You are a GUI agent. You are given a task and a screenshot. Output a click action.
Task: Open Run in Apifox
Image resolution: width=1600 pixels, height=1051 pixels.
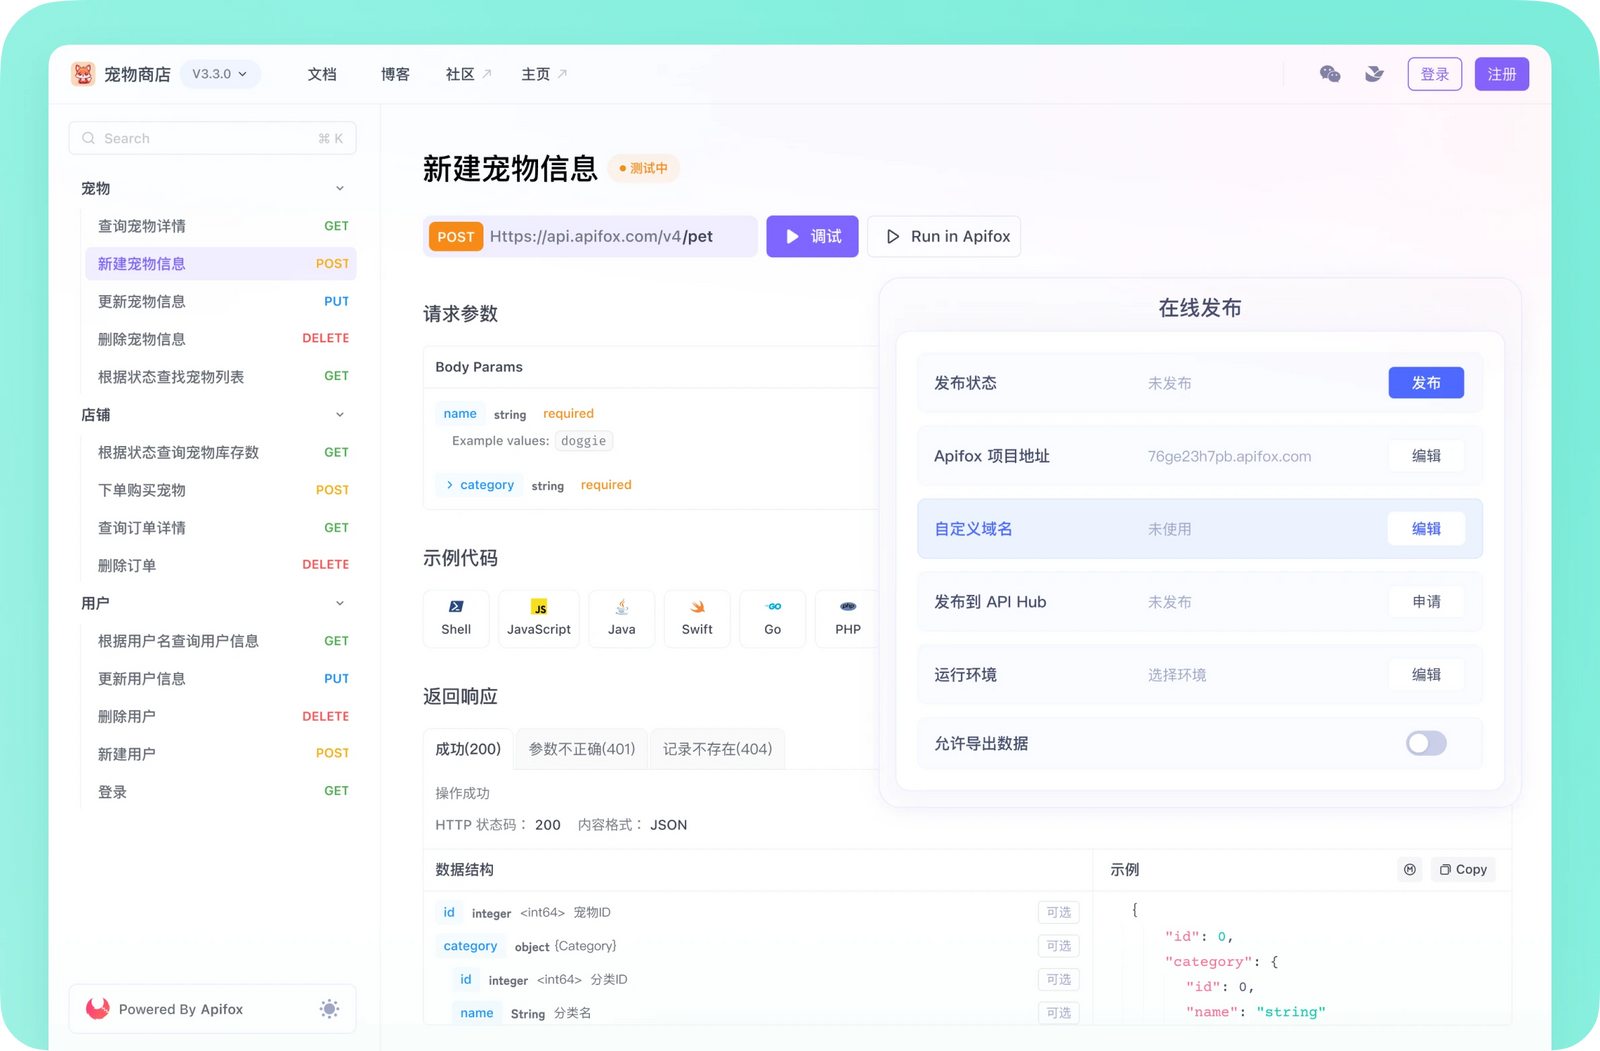[x=943, y=236]
